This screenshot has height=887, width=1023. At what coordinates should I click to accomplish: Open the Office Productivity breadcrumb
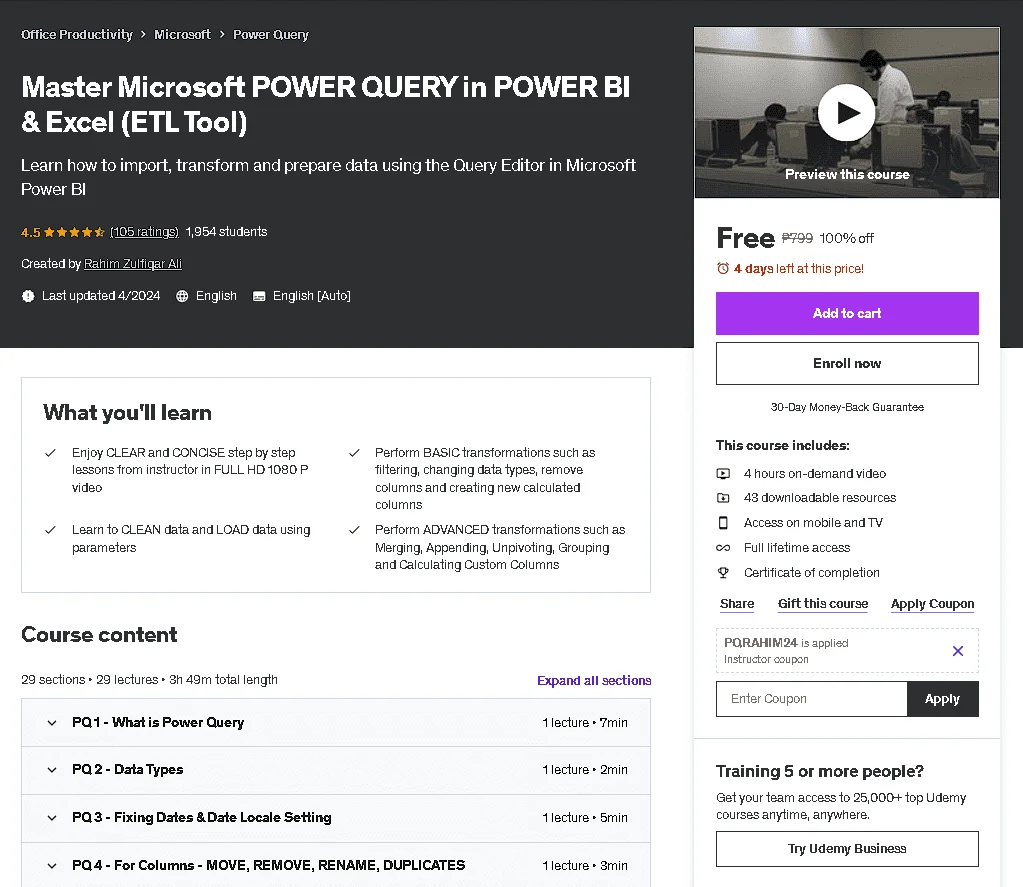76,35
